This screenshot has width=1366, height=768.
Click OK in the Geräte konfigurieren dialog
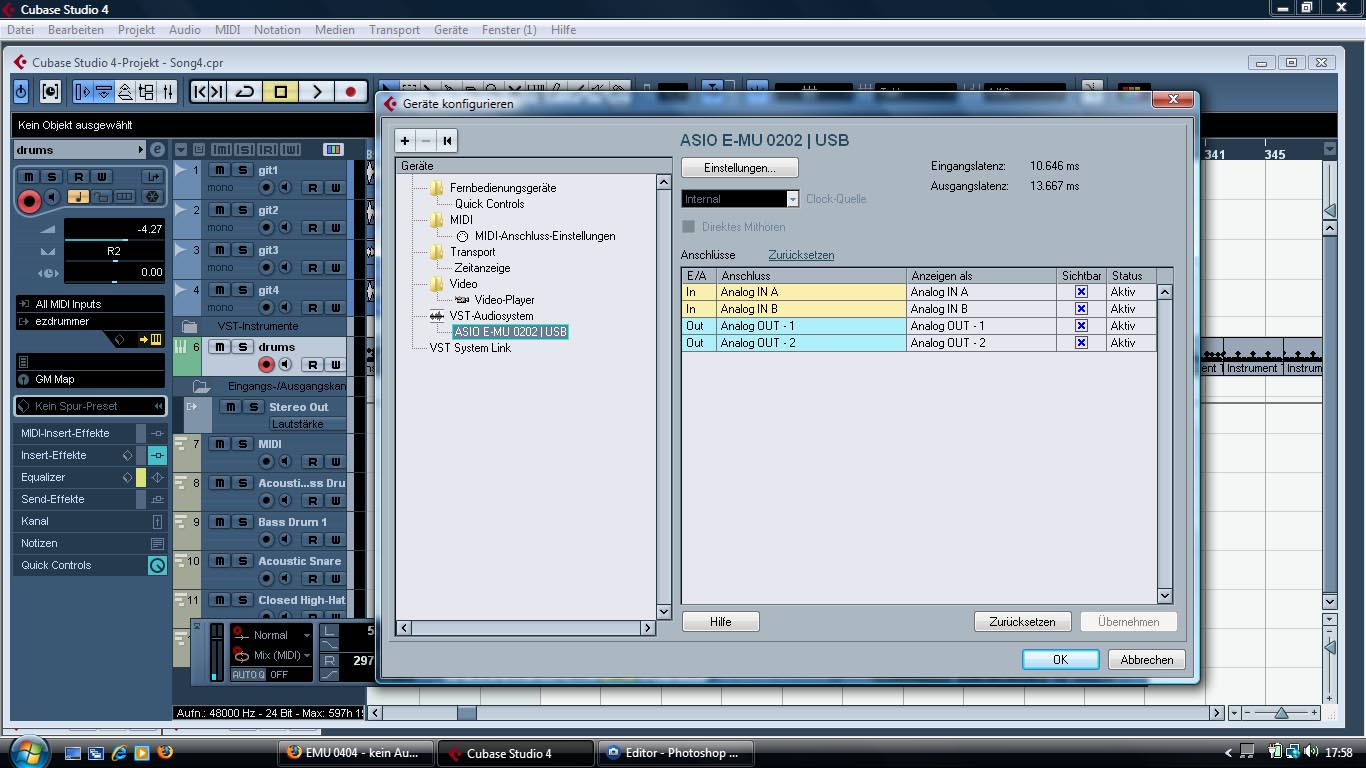[1061, 660]
